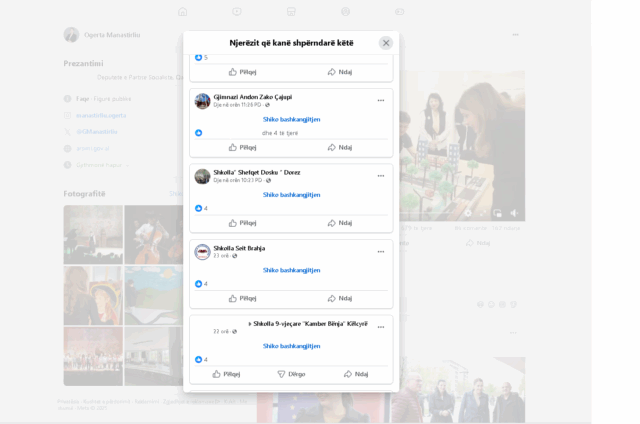Screen dimensions: 640x424
Task: Open arsimi.gov.al website link
Action: [x=93, y=149]
